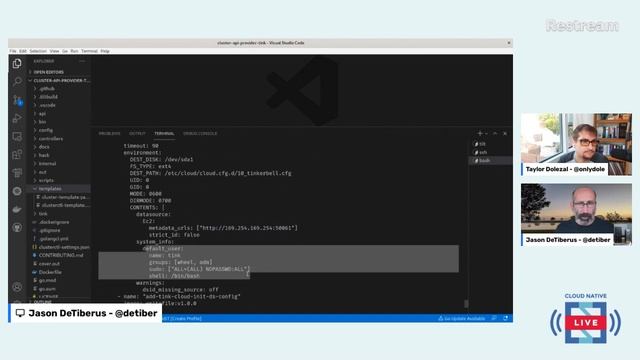Open the Accounts icon in activity bar
Screen dimensions: 640x360
(17, 287)
